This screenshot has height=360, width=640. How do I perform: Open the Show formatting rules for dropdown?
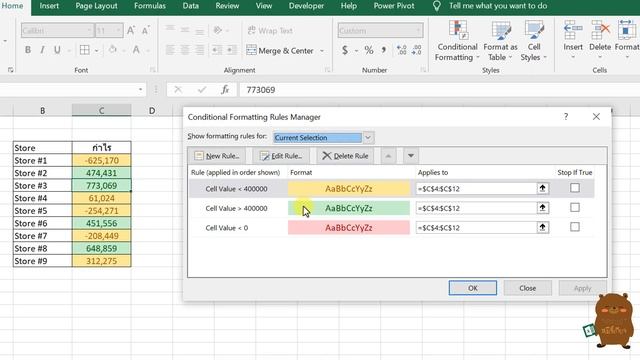pyautogui.click(x=368, y=138)
